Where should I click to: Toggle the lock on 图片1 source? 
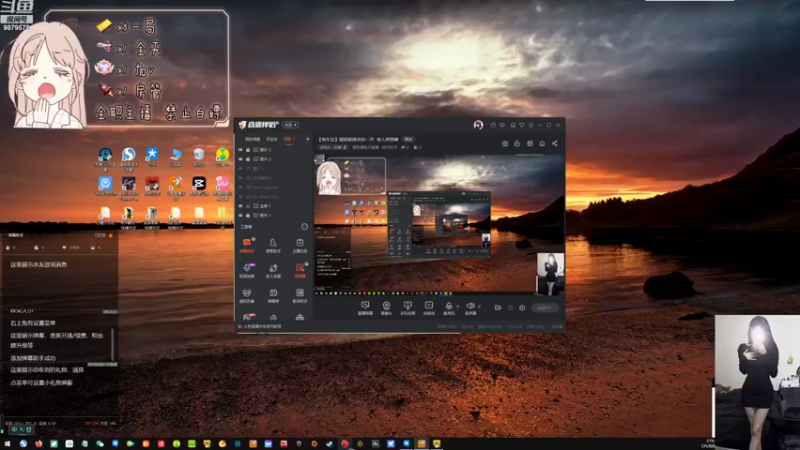(x=248, y=215)
